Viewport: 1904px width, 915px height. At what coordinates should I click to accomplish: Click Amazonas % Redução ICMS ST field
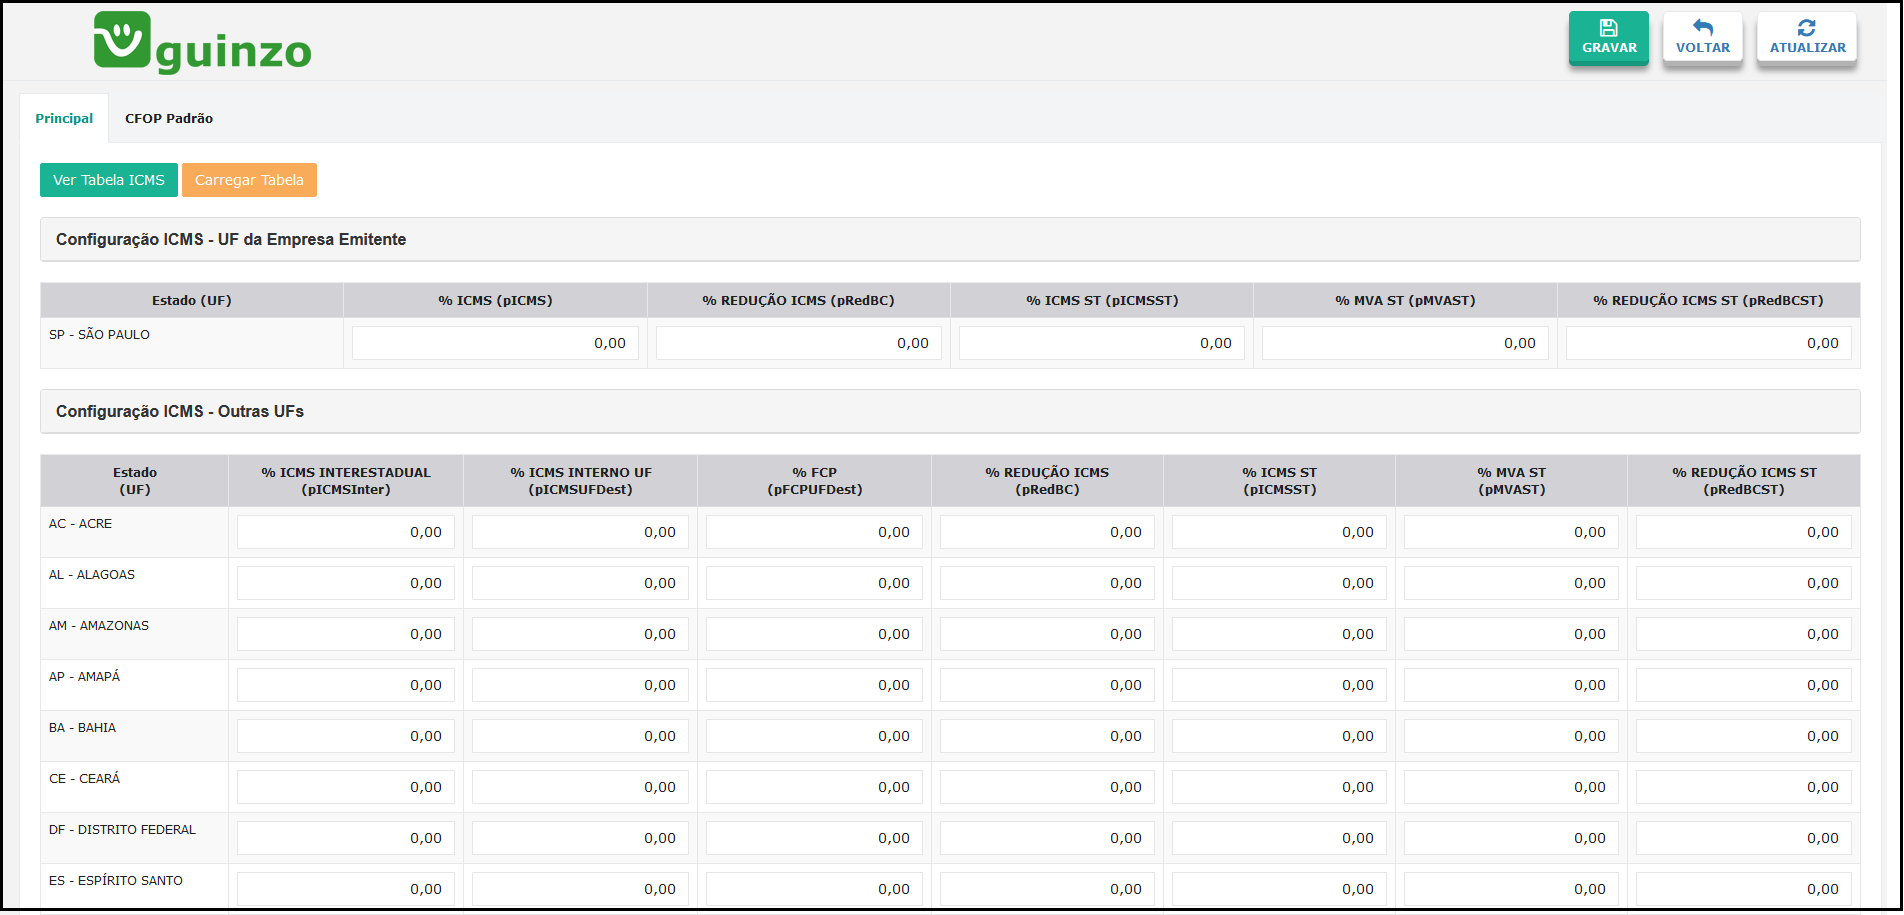pyautogui.click(x=1744, y=634)
